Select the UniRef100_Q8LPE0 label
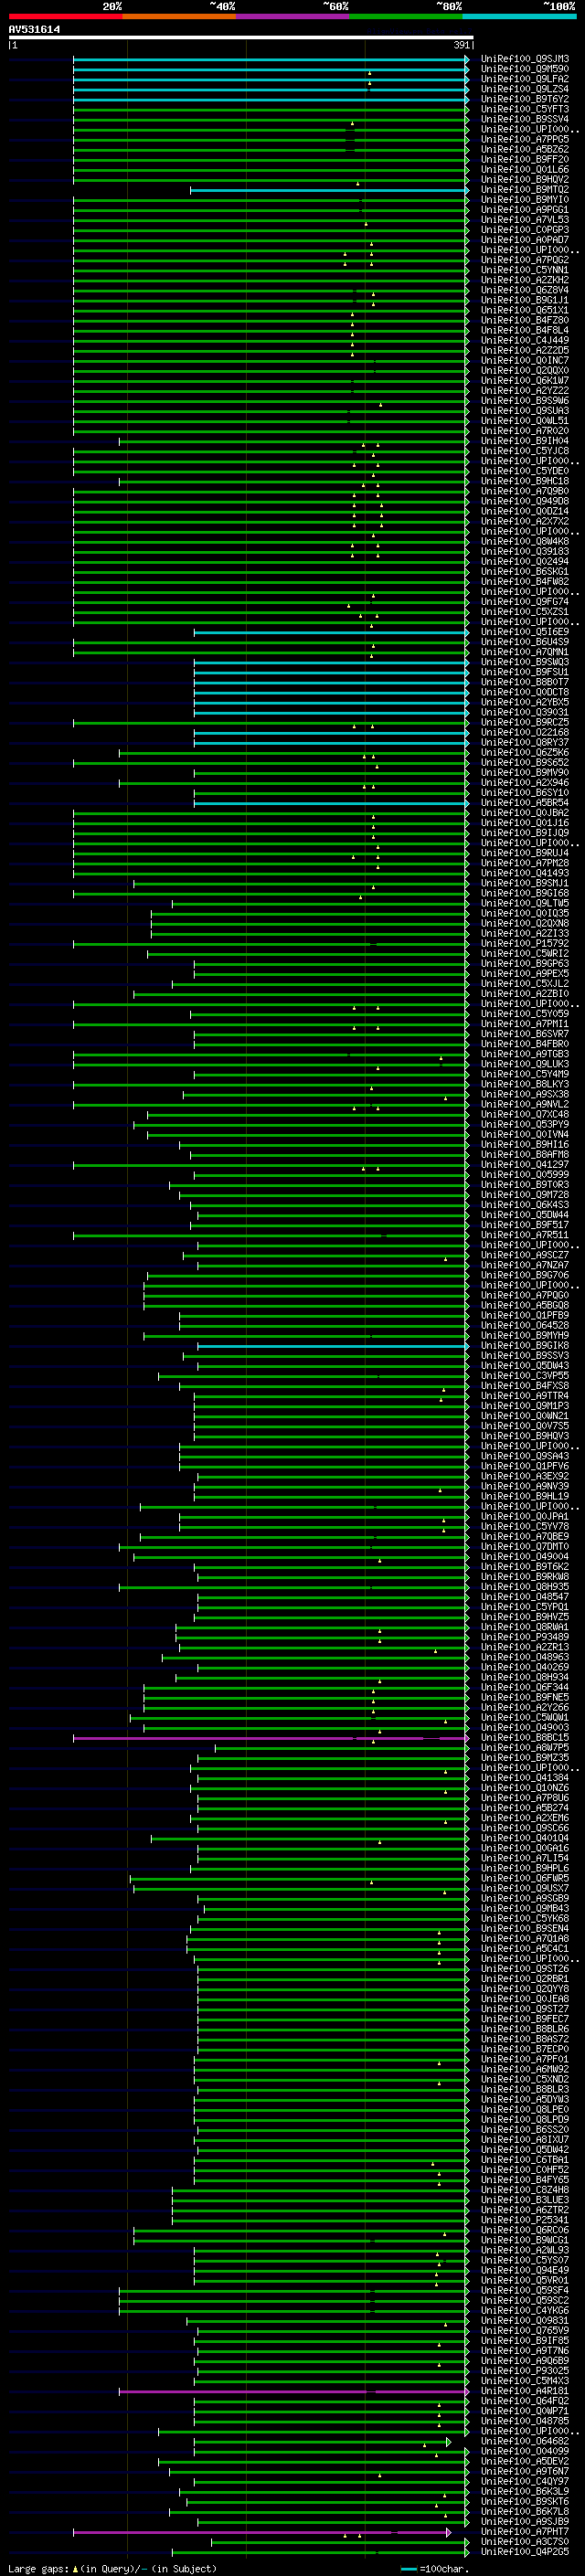The width and height of the screenshot is (585, 2576). (525, 2109)
